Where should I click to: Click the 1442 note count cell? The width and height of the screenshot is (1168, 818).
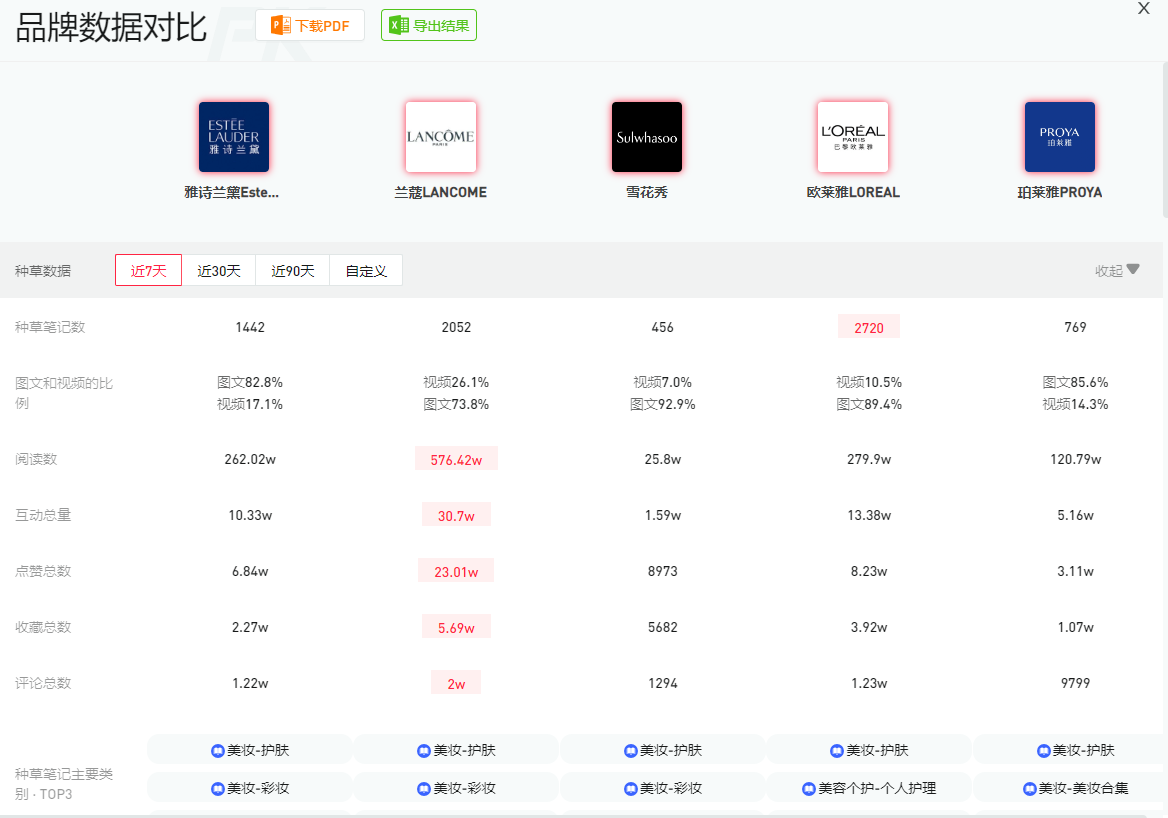pos(250,327)
